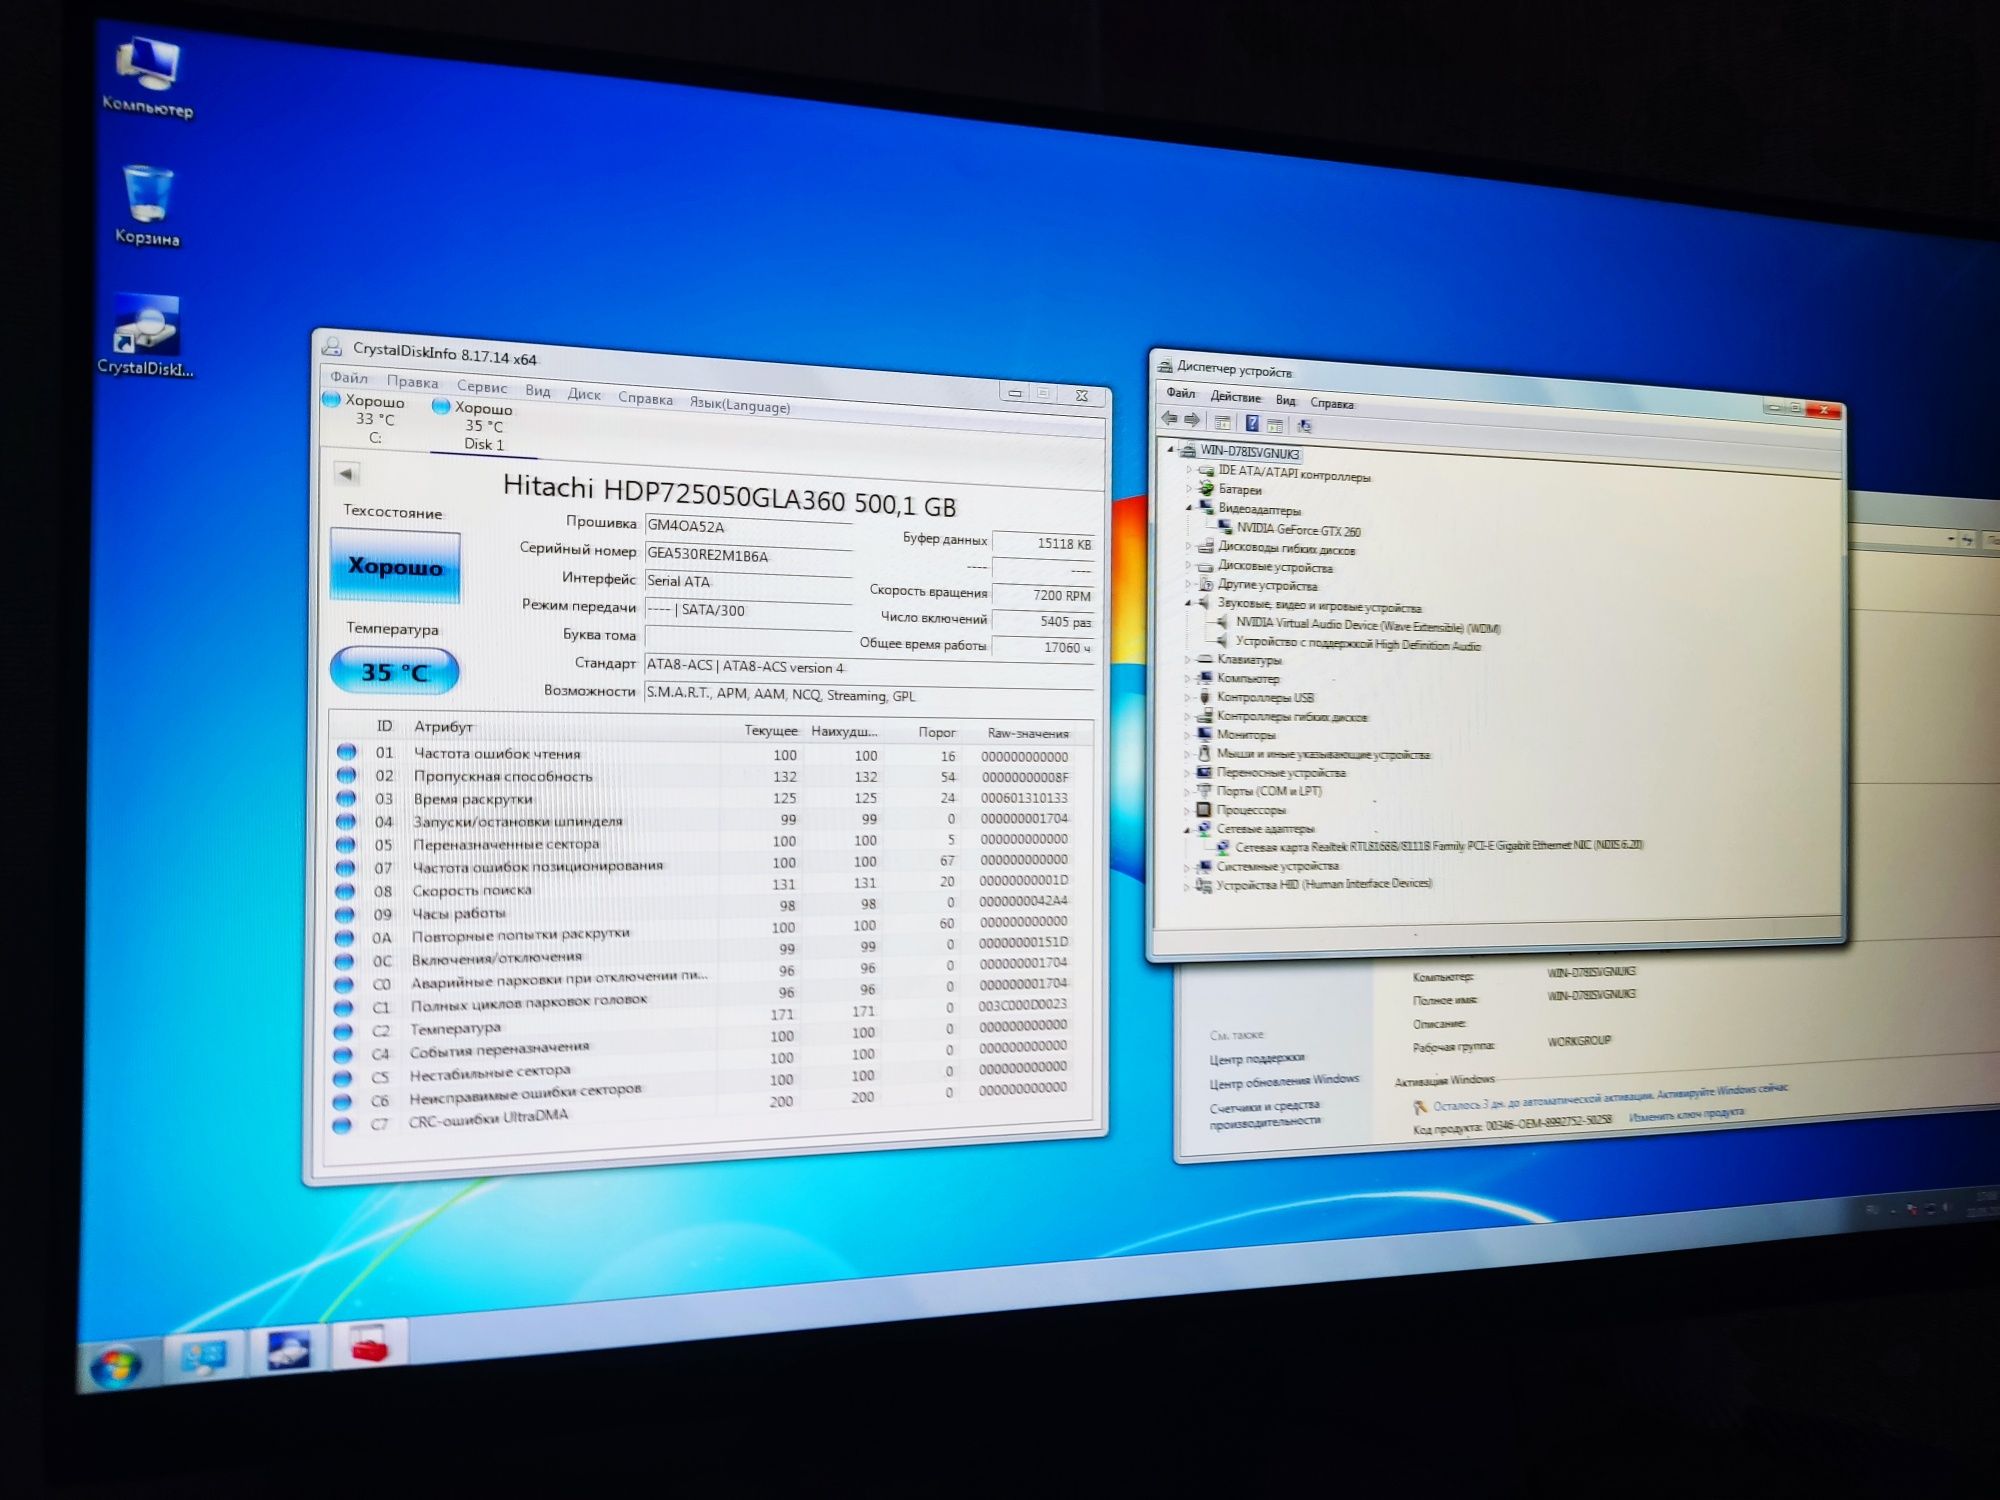Open Сервис menu in CrystalDiskInfo
The image size is (2000, 1500).
click(x=482, y=386)
